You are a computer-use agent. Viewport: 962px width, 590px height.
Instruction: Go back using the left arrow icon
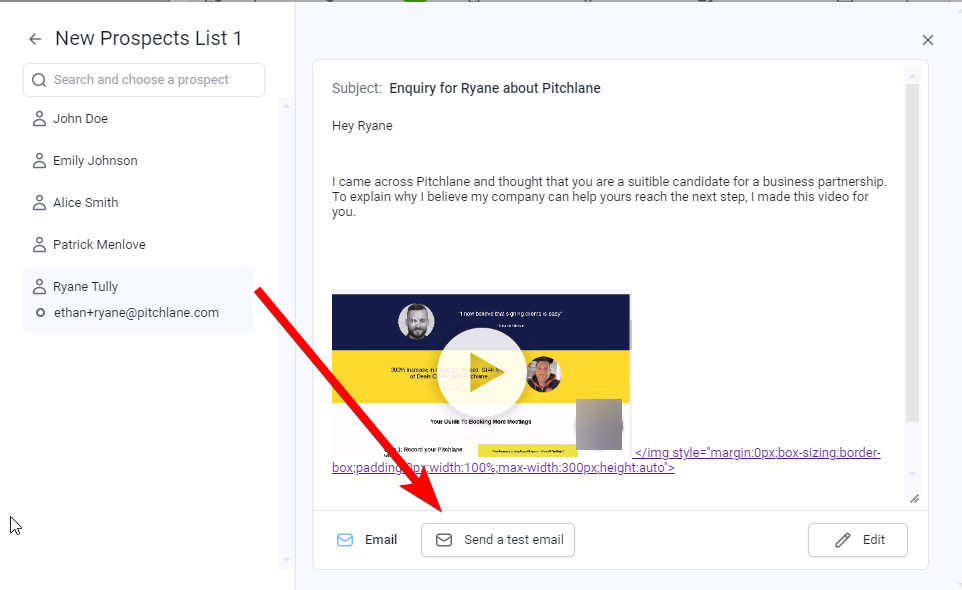pyautogui.click(x=35, y=39)
